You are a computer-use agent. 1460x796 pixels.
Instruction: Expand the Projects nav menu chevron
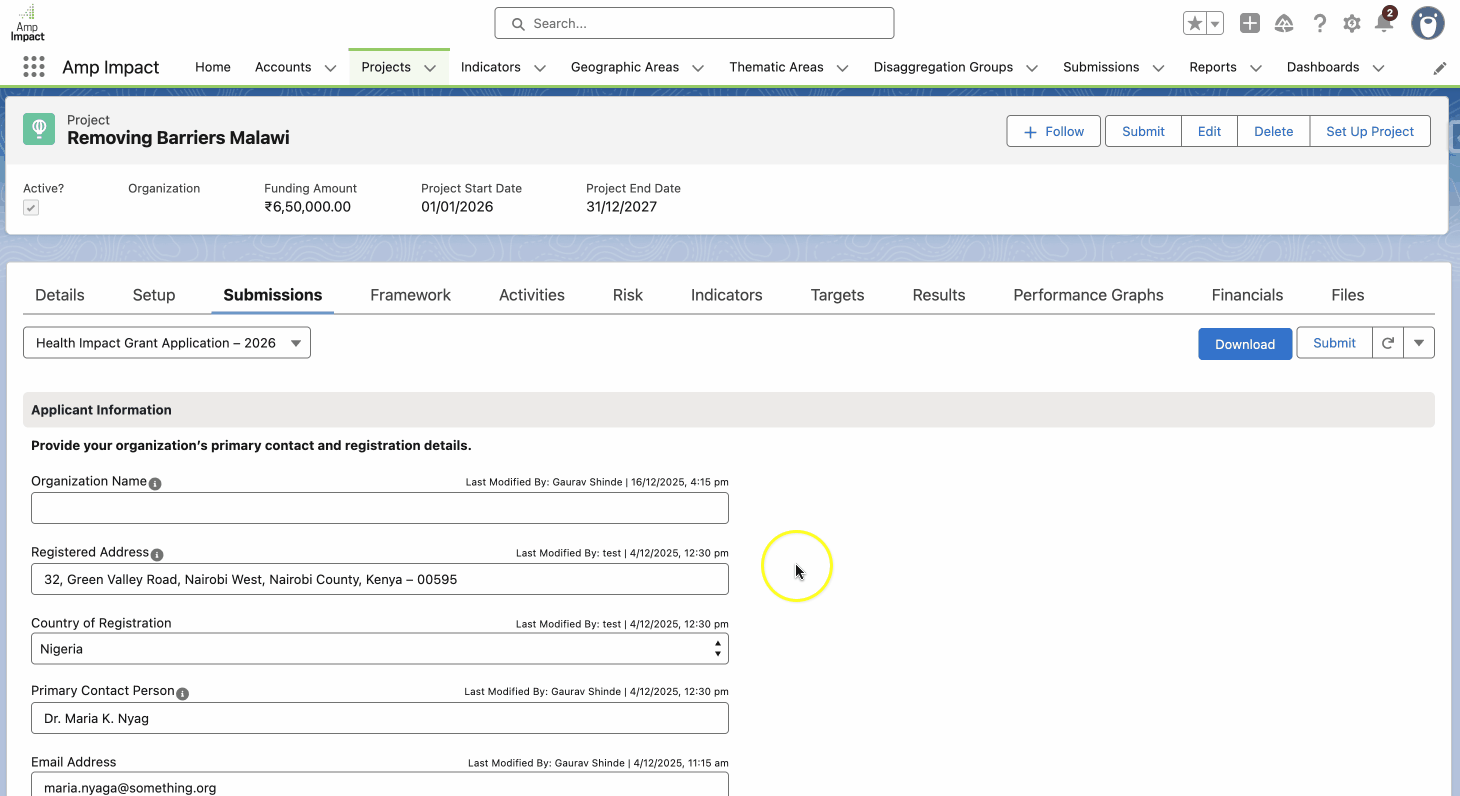pyautogui.click(x=430, y=68)
